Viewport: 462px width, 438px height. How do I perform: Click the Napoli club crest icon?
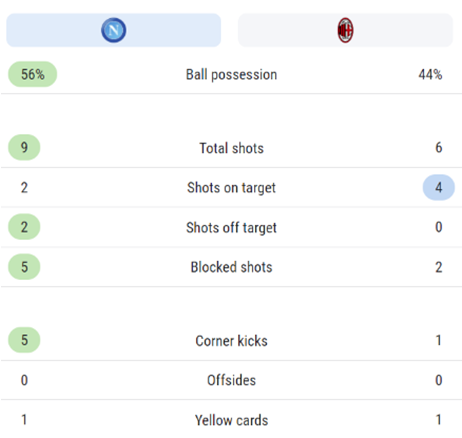coord(114,30)
